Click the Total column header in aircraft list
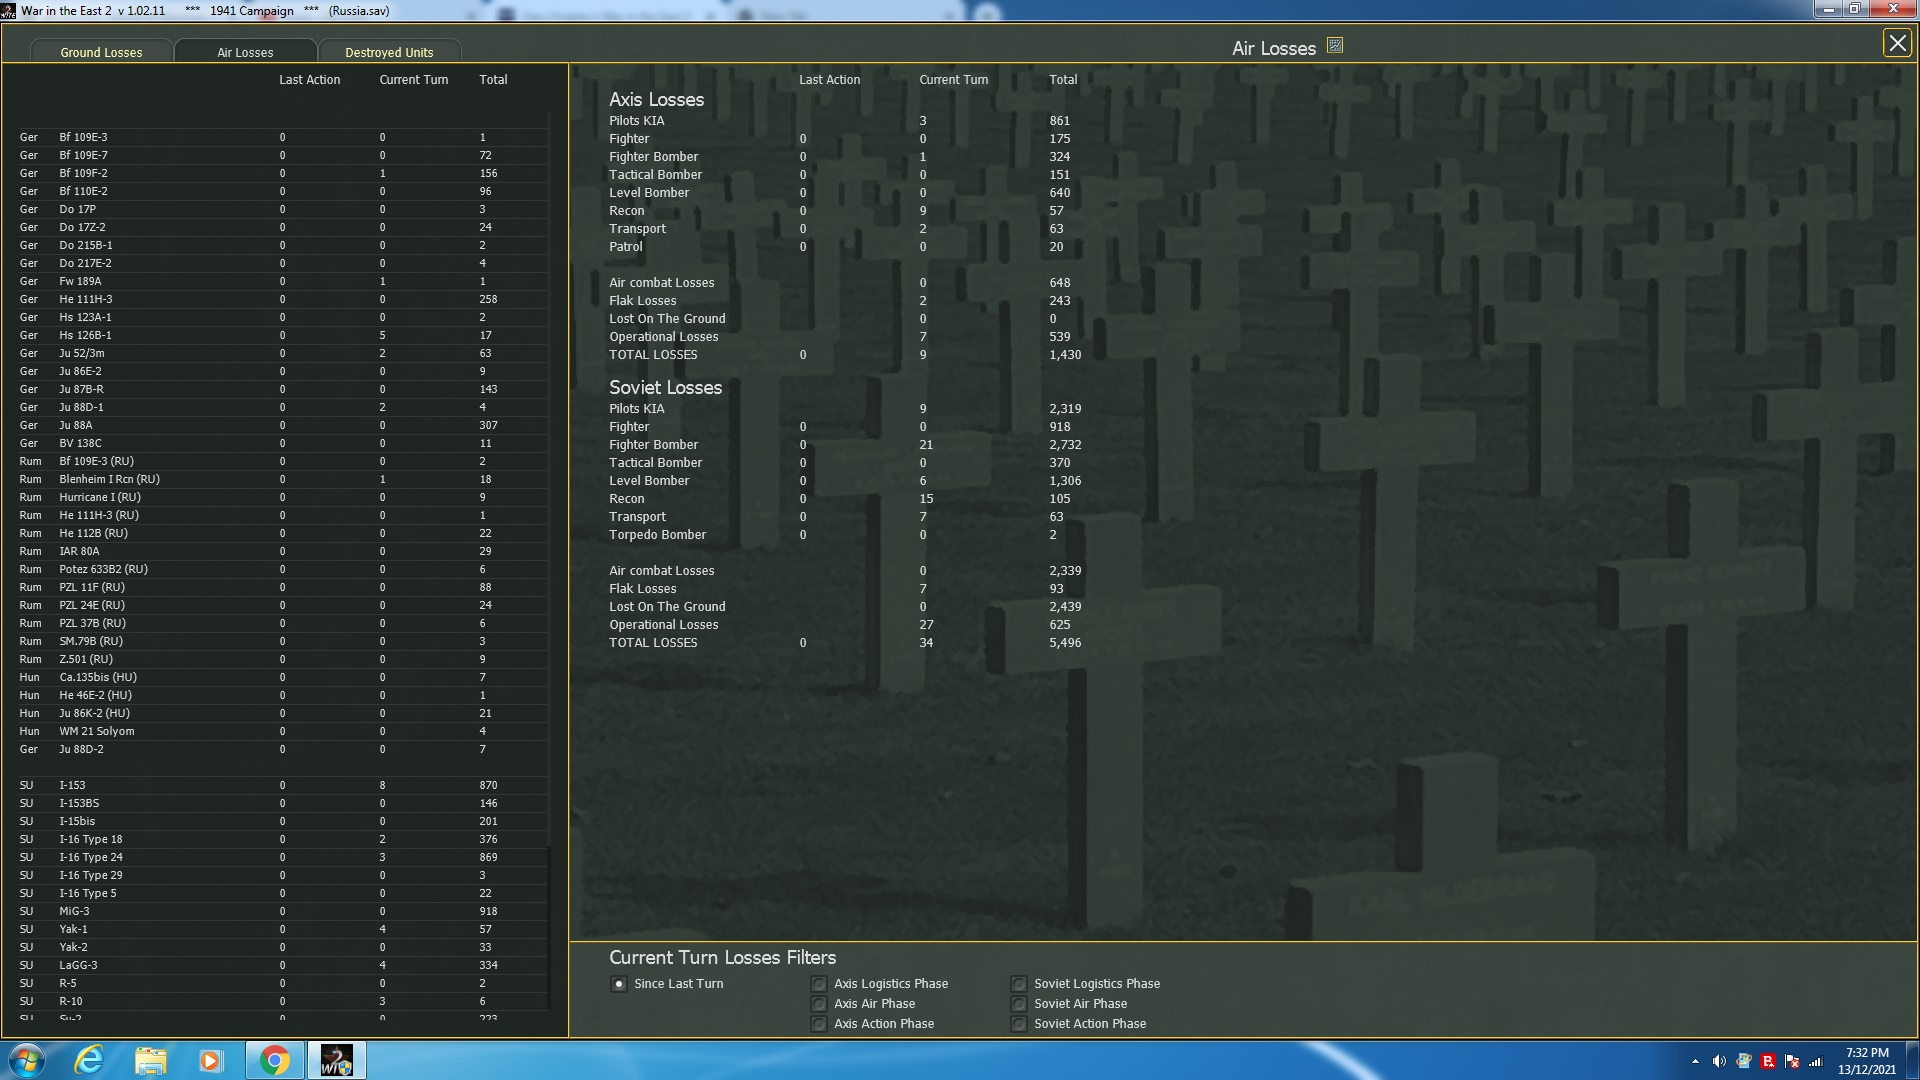This screenshot has height=1080, width=1920. [x=493, y=80]
